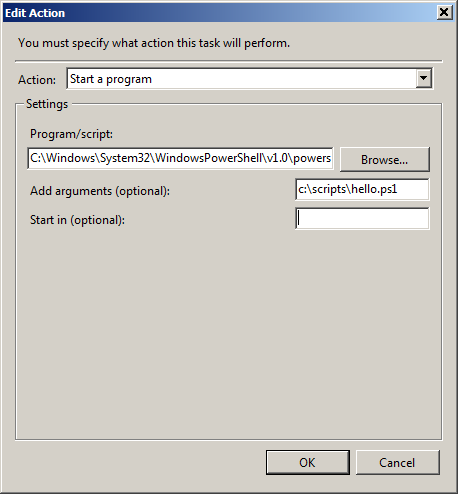
Task: Focus the Add arguments field containing hello.ps1
Action: pos(362,189)
